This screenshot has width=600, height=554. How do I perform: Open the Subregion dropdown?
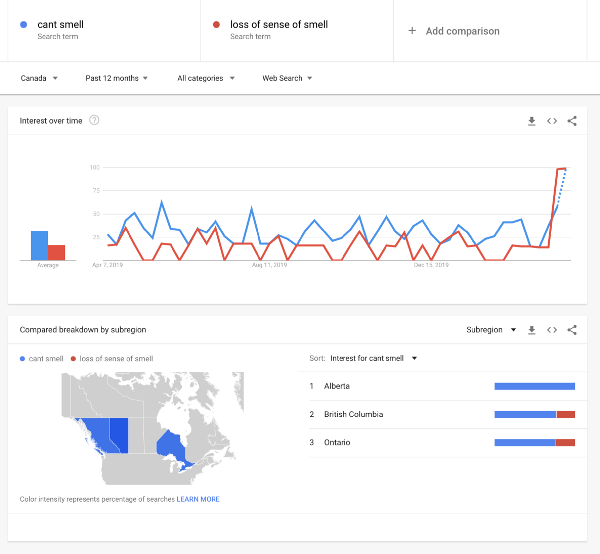click(x=491, y=330)
